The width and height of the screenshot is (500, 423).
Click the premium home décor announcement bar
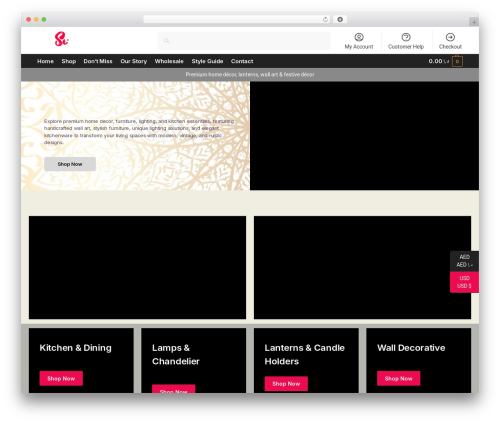(x=250, y=75)
